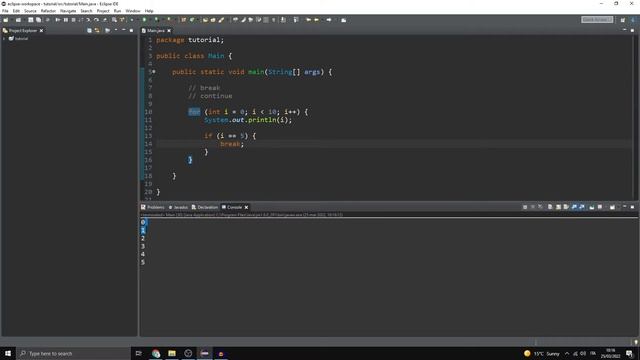The image size is (640, 360).
Task: Toggle Scroll Lock in Console toolbar
Action: [558, 207]
